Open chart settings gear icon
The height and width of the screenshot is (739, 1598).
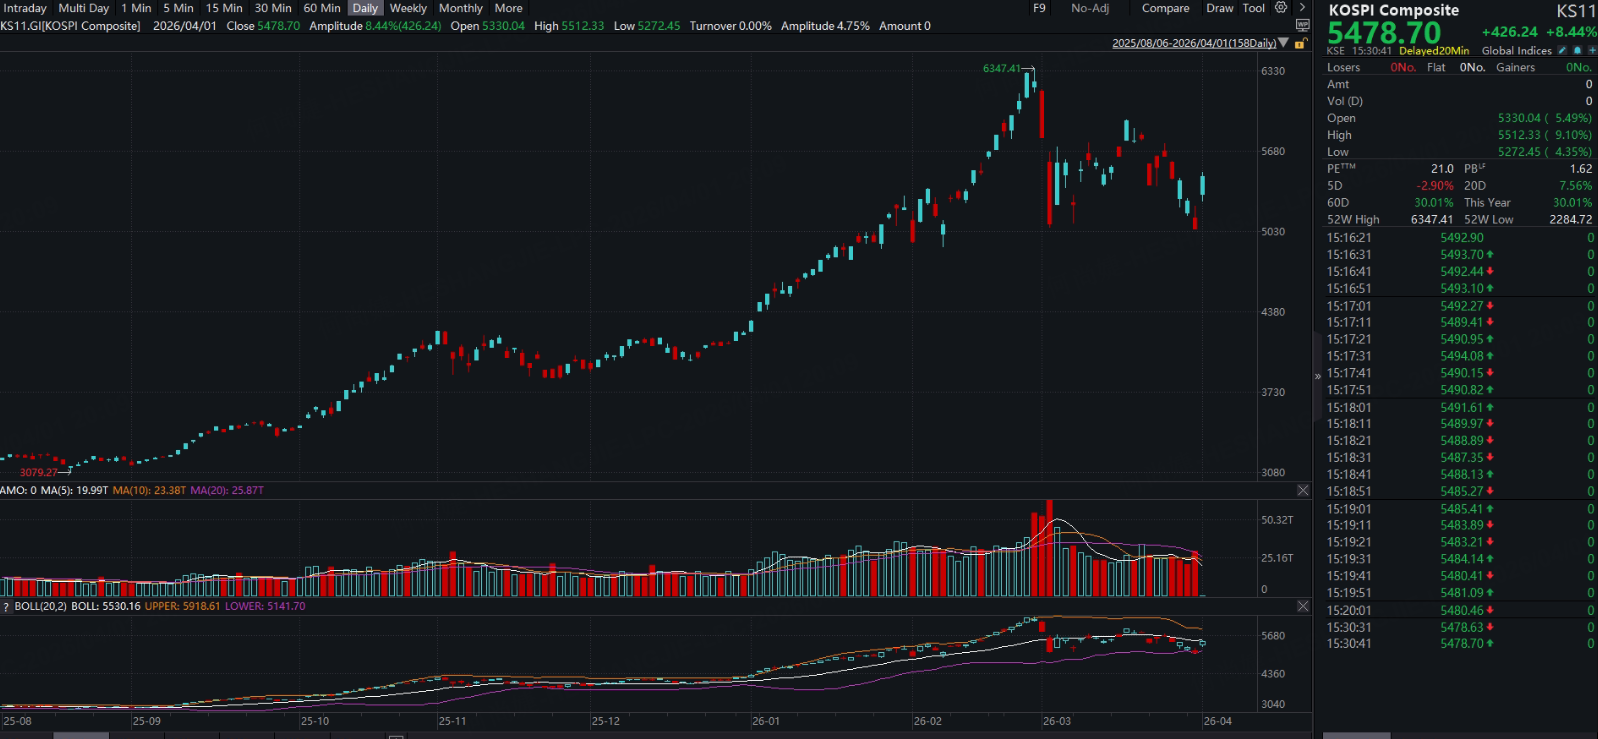click(1281, 8)
